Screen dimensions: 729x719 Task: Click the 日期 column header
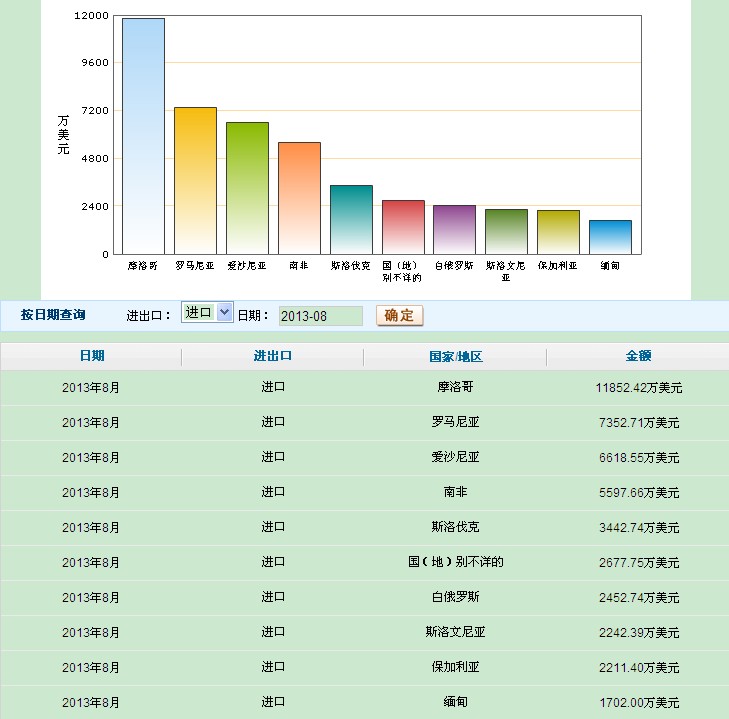(92, 356)
